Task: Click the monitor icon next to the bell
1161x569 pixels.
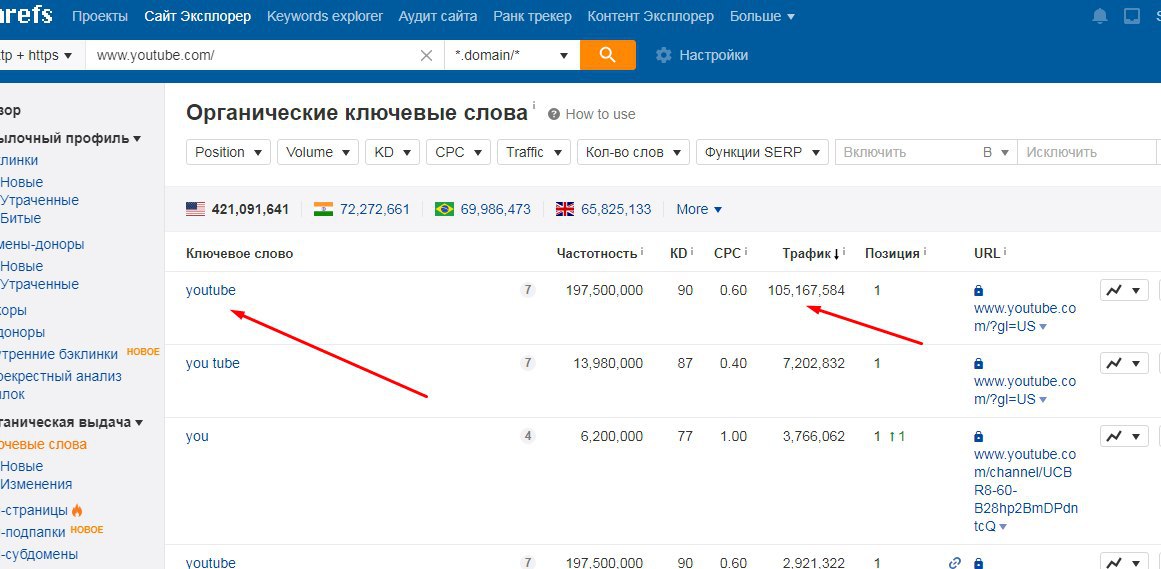Action: pyautogui.click(x=1132, y=16)
